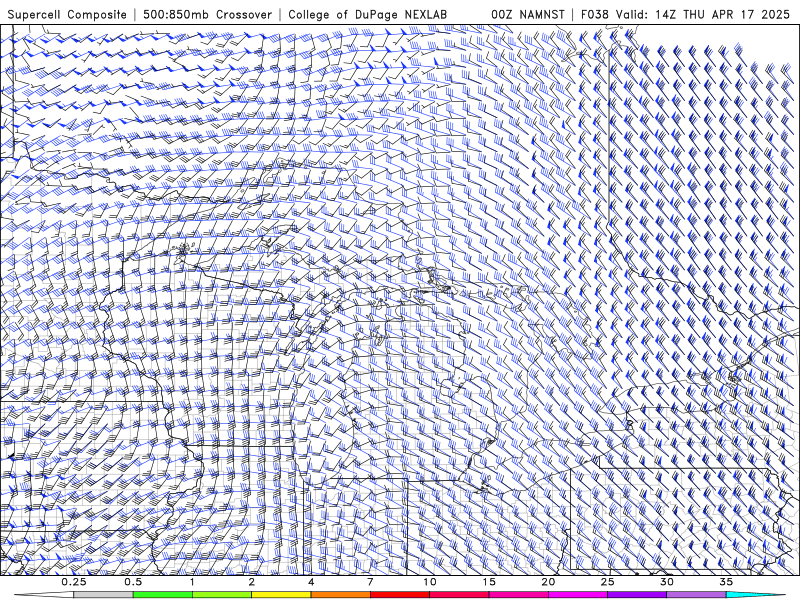Click the gray 0.25–0.5 color bar segment
The height and width of the screenshot is (600, 800).
[x=103, y=595]
